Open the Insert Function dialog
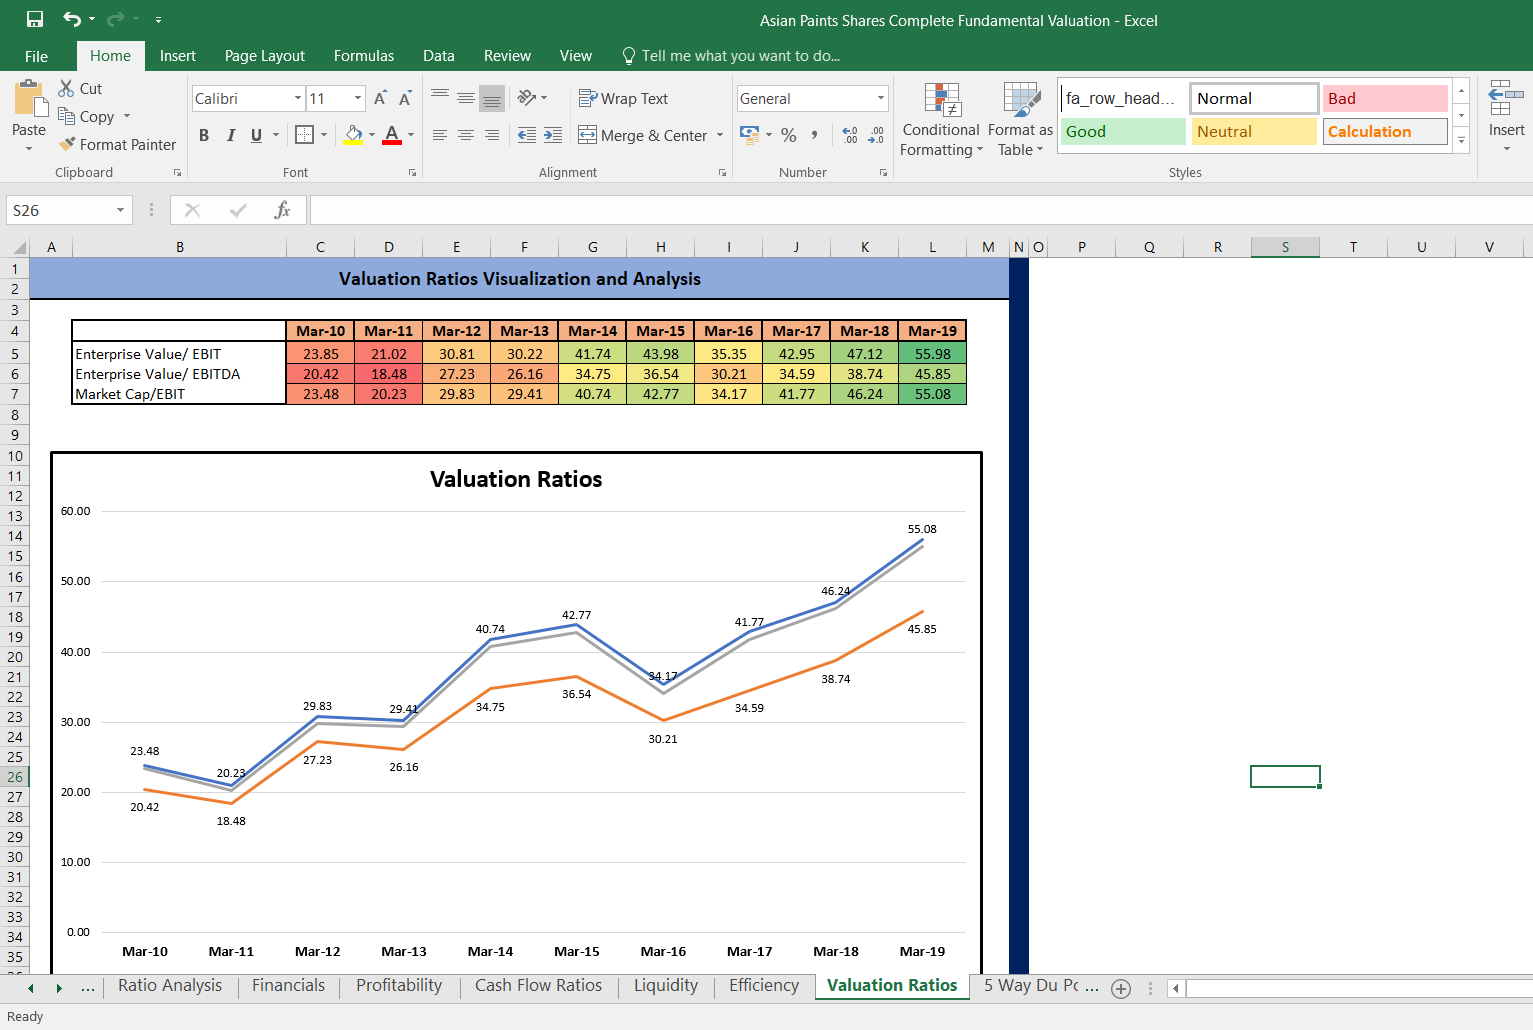1533x1030 pixels. pyautogui.click(x=282, y=210)
